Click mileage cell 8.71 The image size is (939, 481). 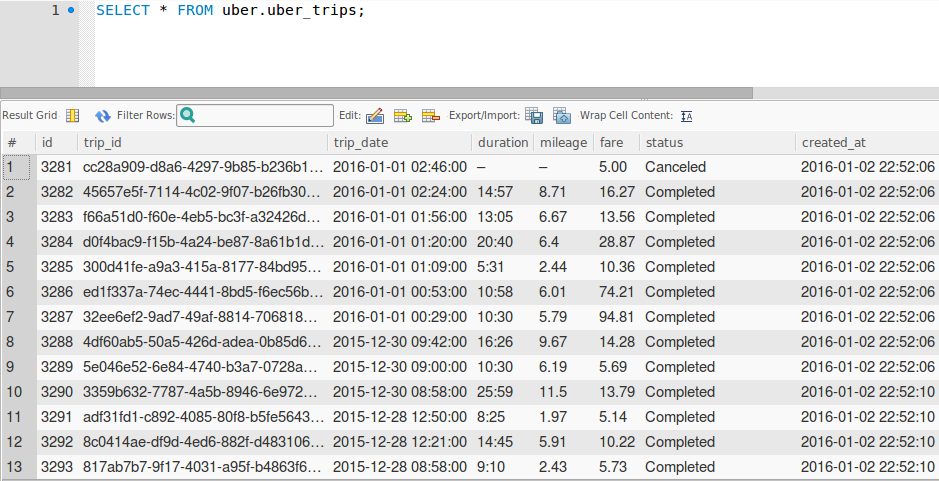point(564,192)
